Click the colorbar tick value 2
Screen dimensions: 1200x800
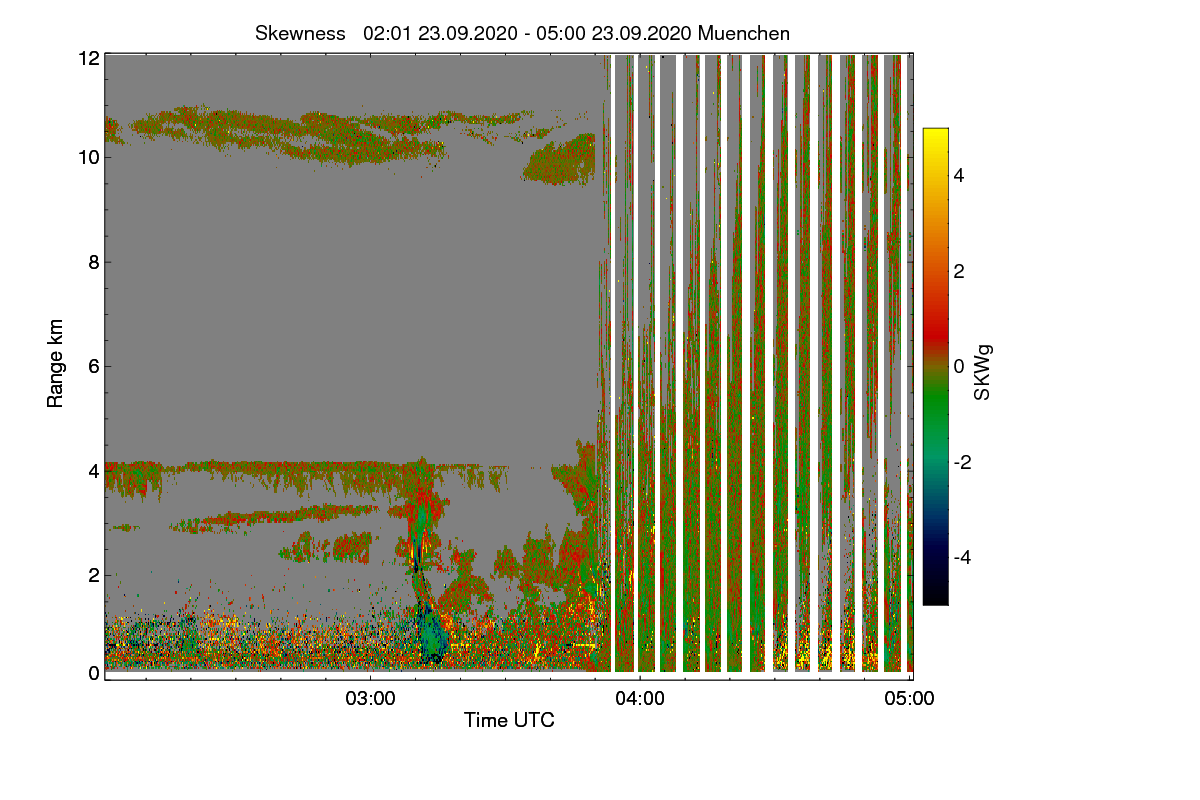960,271
